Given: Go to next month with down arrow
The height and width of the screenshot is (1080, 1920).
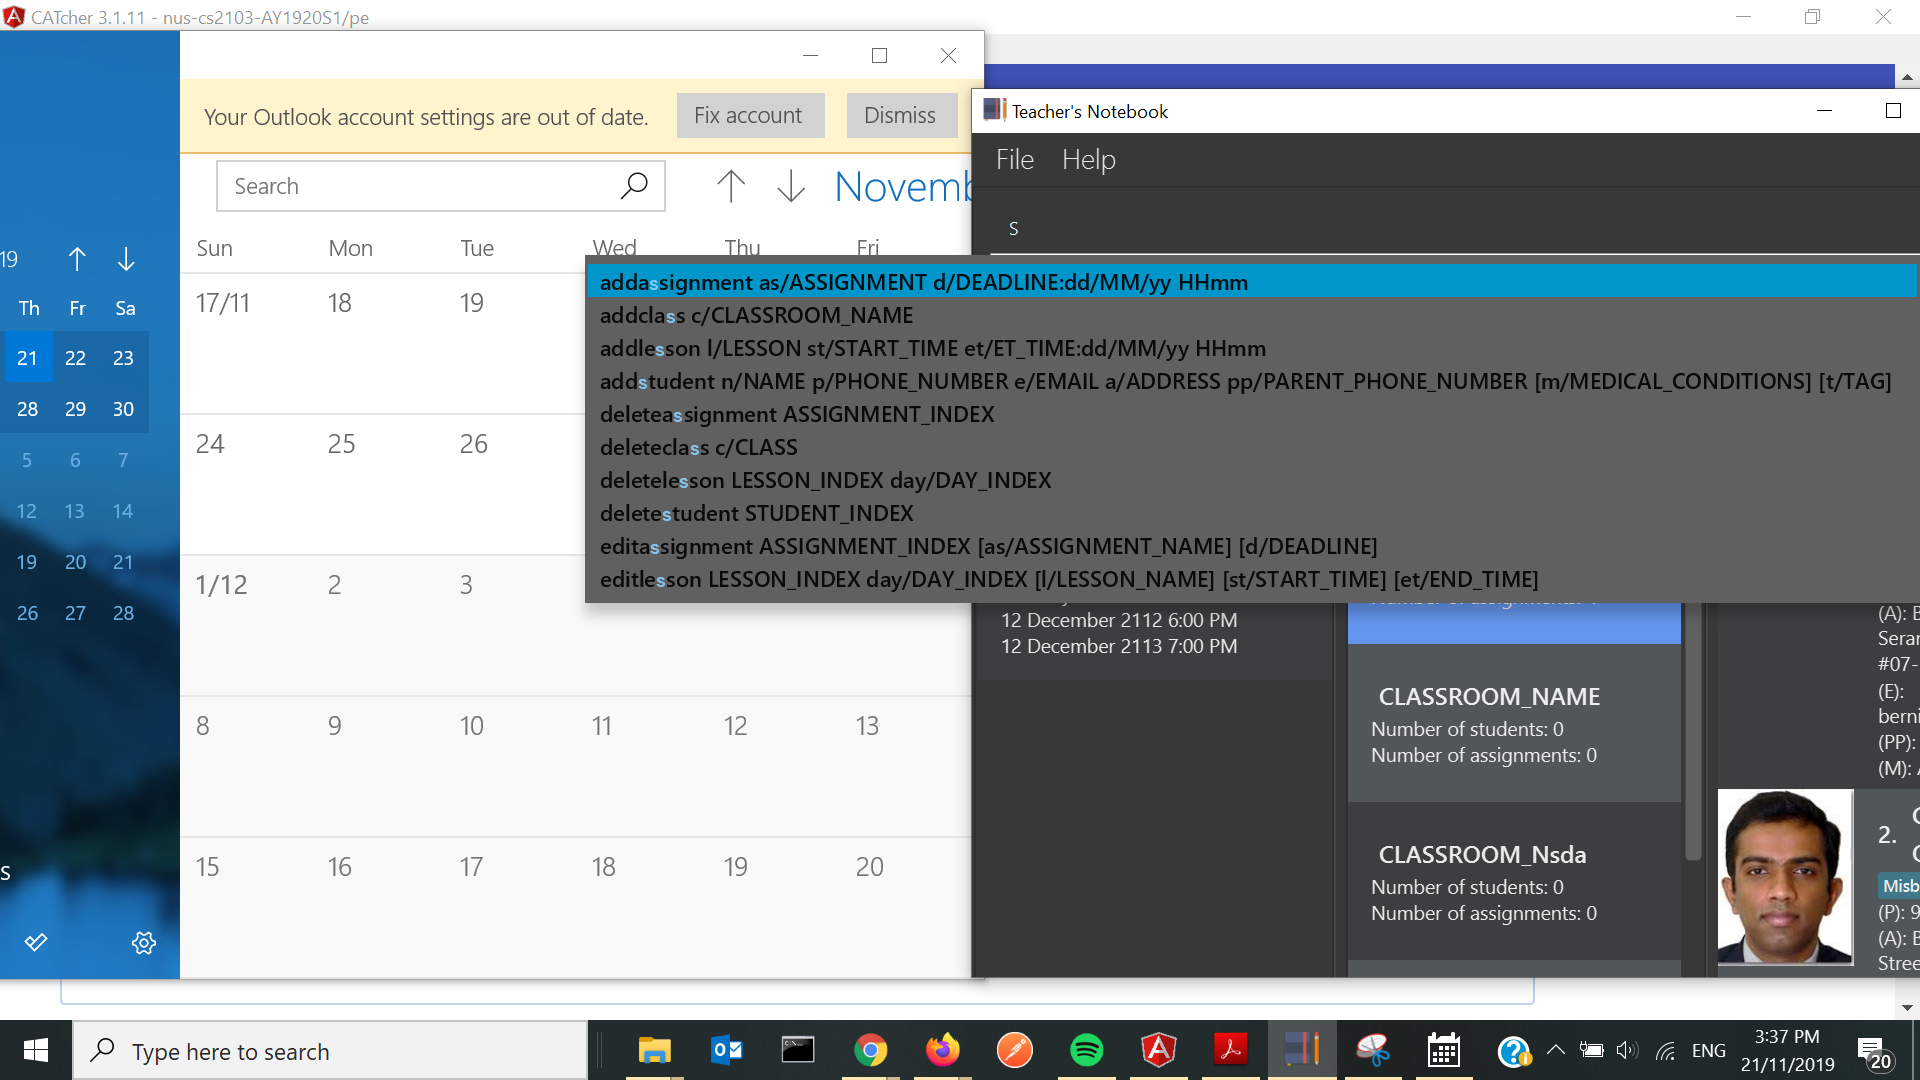Looking at the screenshot, I should click(x=791, y=186).
